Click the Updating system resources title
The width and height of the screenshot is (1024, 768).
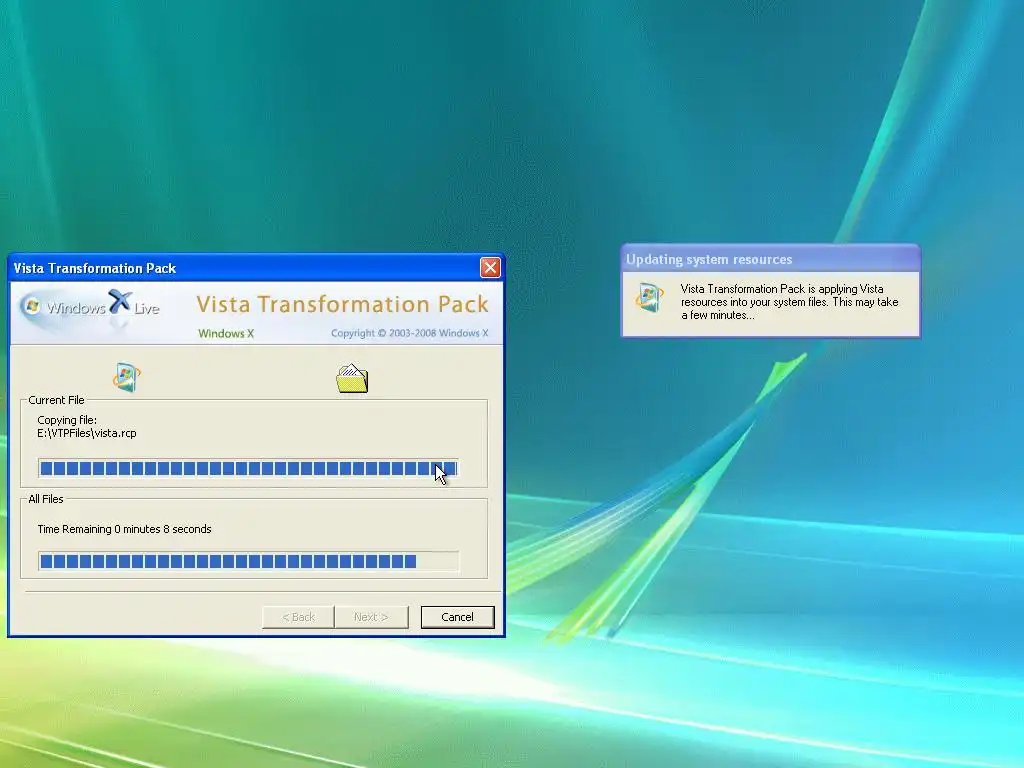pyautogui.click(x=709, y=259)
